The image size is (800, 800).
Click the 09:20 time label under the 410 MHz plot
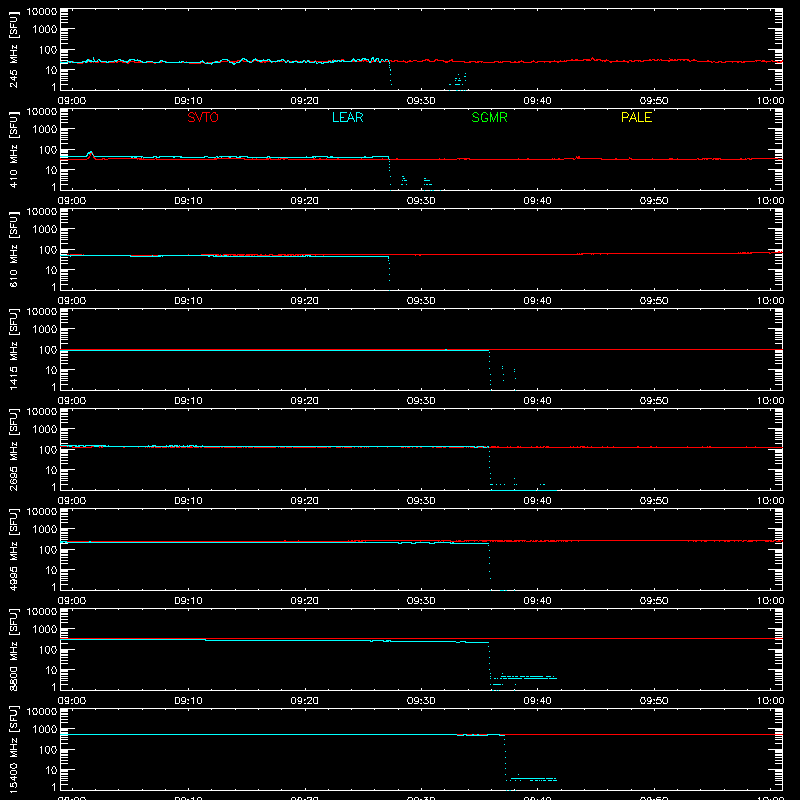click(x=305, y=201)
